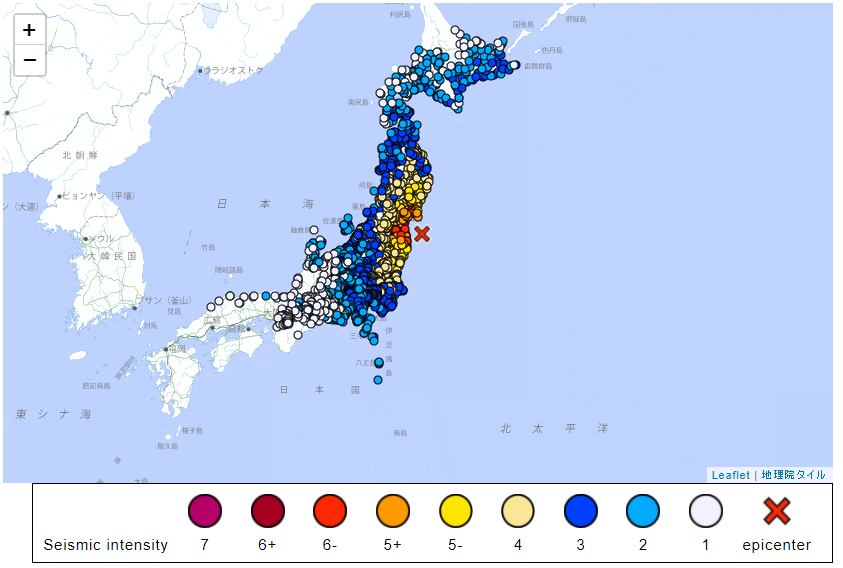Screen dimensions: 843x568
Task: Click the intensity 7 purple legend circle
Action: [205, 511]
